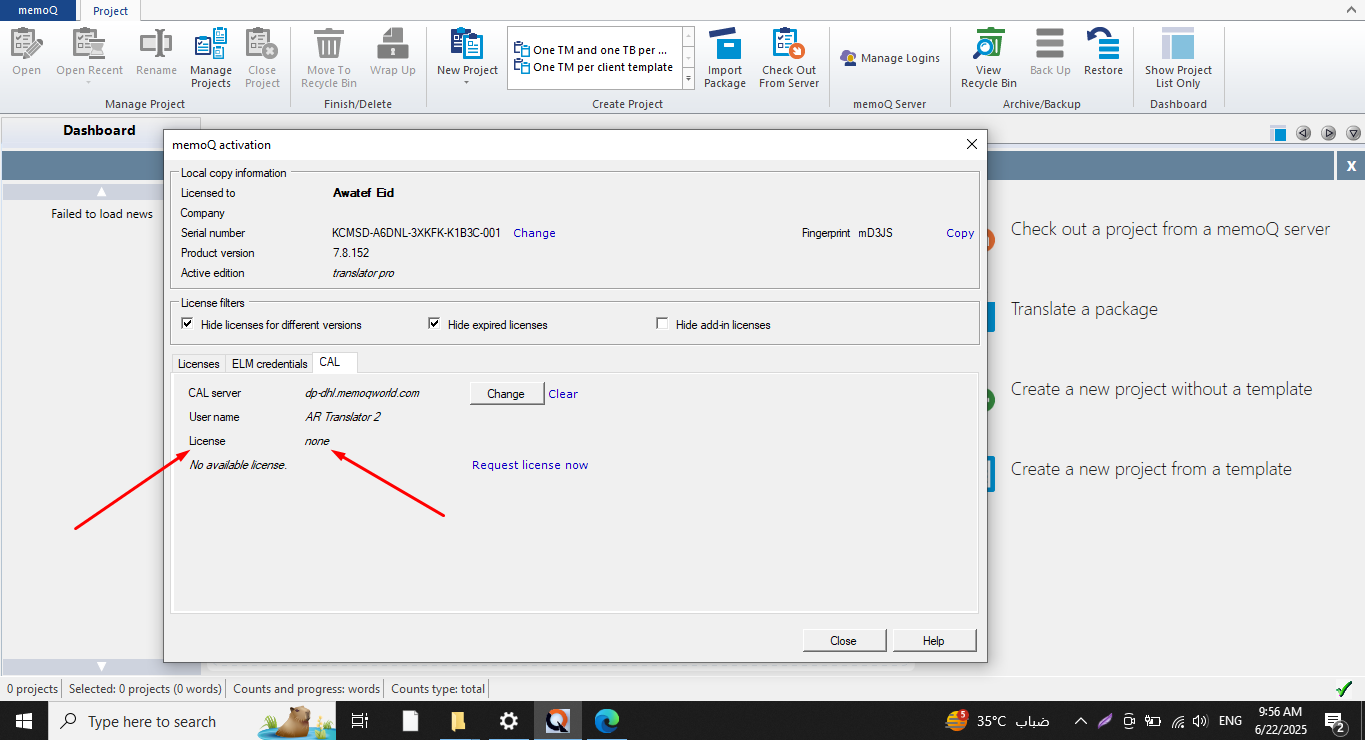Image resolution: width=1365 pixels, height=740 pixels.
Task: Click Check out a project from memoQ server
Action: pos(1170,229)
